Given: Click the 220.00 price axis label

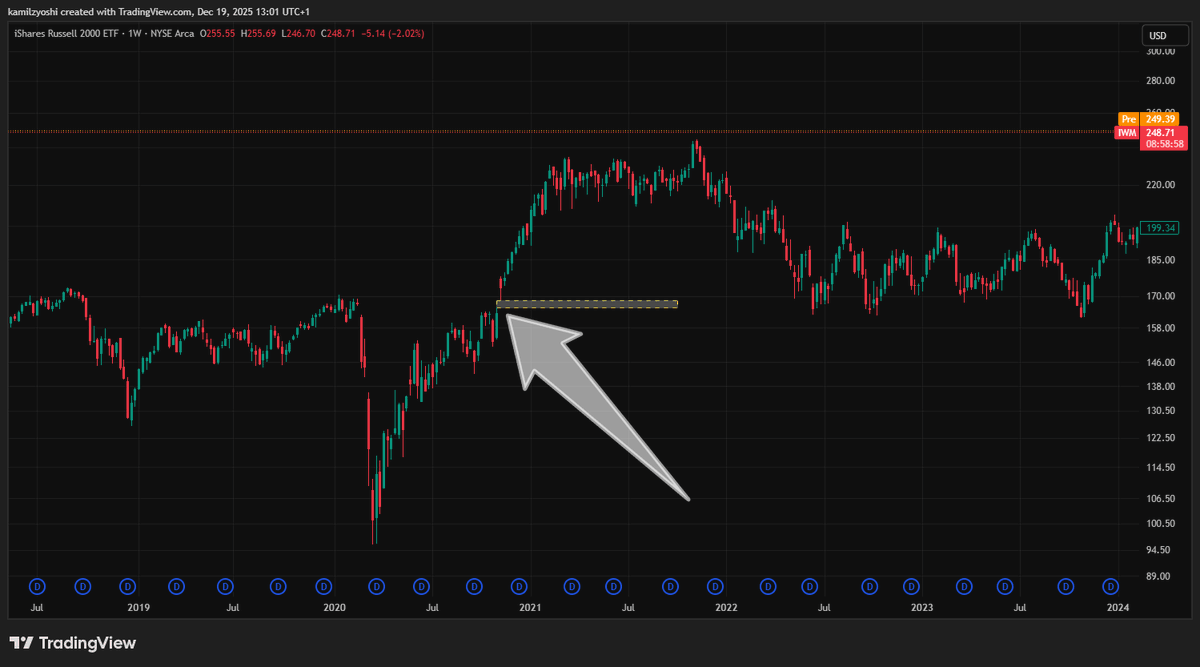Looking at the screenshot, I should click(1161, 185).
